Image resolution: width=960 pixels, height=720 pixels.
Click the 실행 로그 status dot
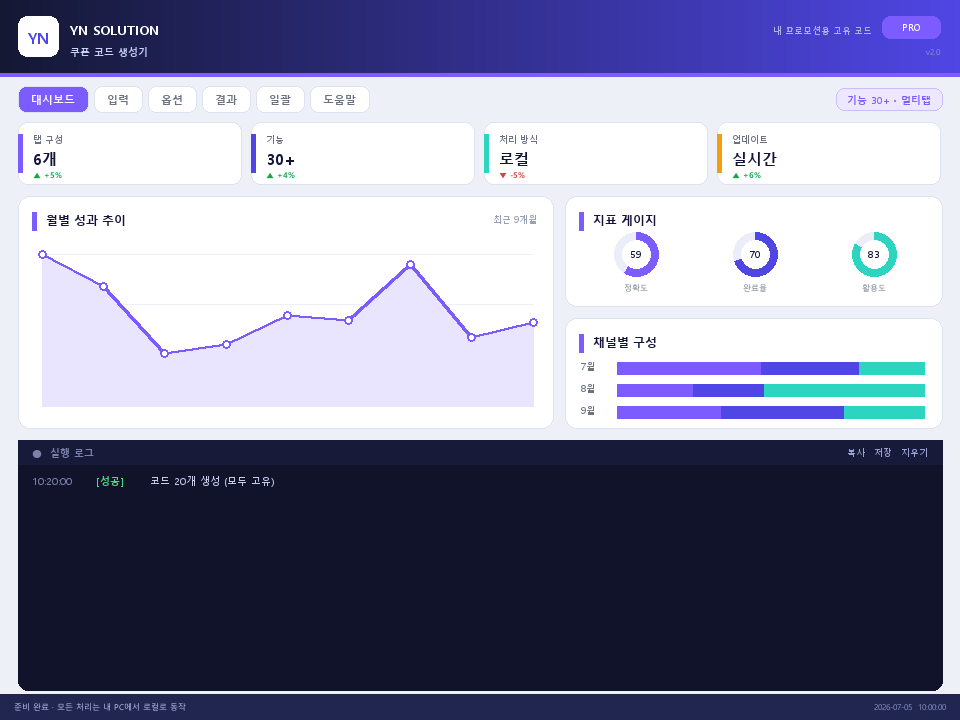37,454
